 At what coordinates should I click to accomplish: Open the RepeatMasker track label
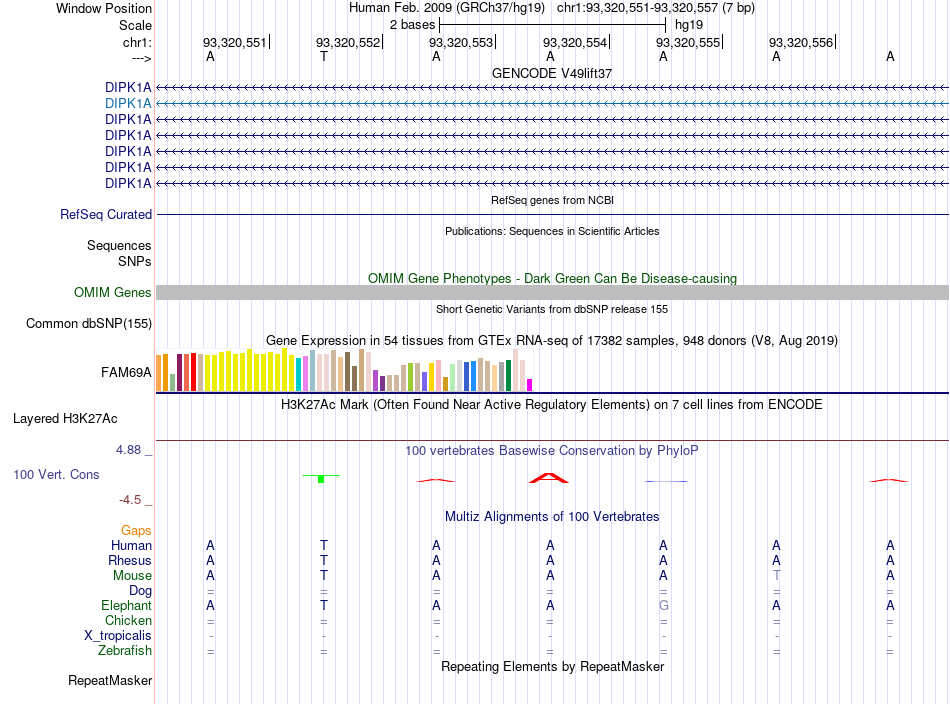[110, 681]
